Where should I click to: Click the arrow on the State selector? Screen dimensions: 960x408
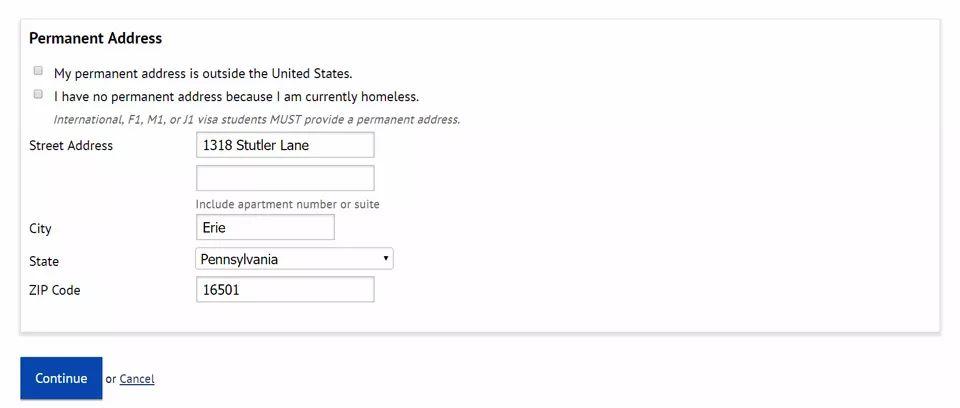[x=386, y=259]
